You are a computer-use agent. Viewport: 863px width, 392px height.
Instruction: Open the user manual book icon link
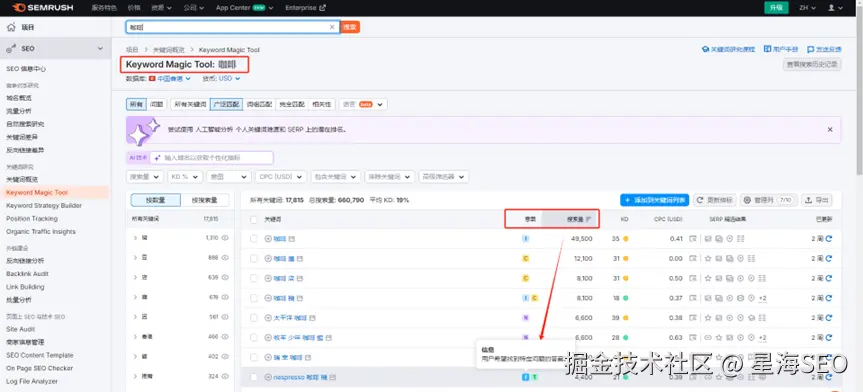tap(767, 49)
